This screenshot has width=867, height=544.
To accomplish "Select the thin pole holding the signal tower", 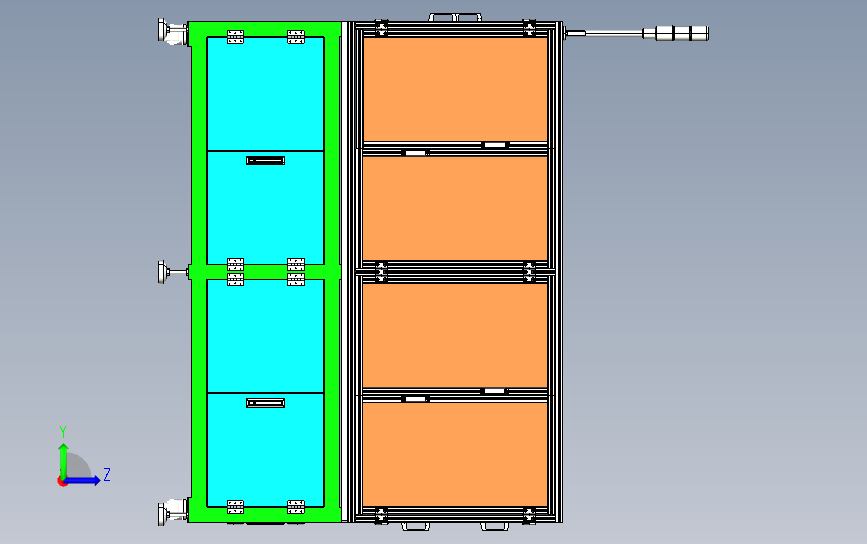I will tap(614, 33).
